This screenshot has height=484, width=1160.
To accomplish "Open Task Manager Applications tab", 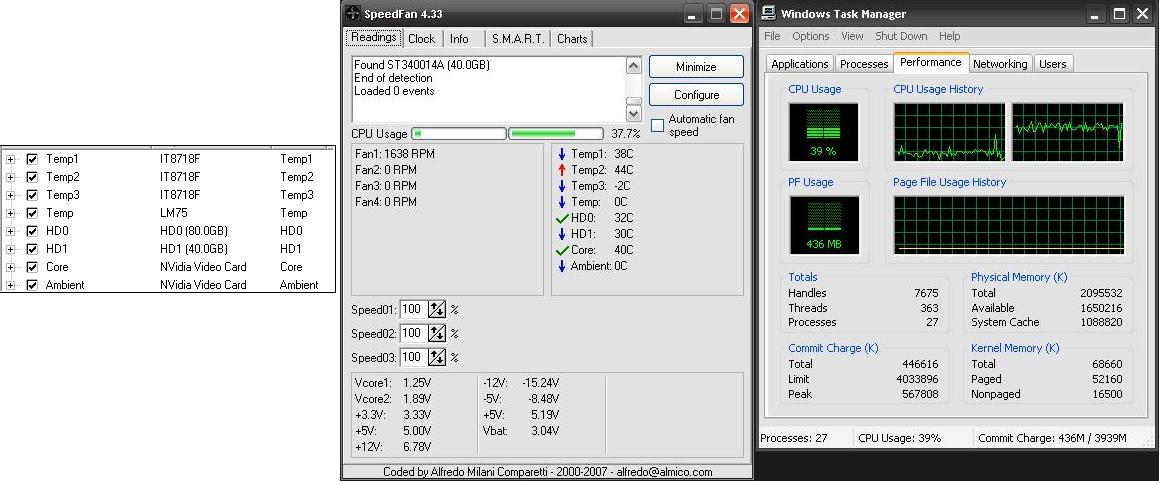I will [800, 64].
